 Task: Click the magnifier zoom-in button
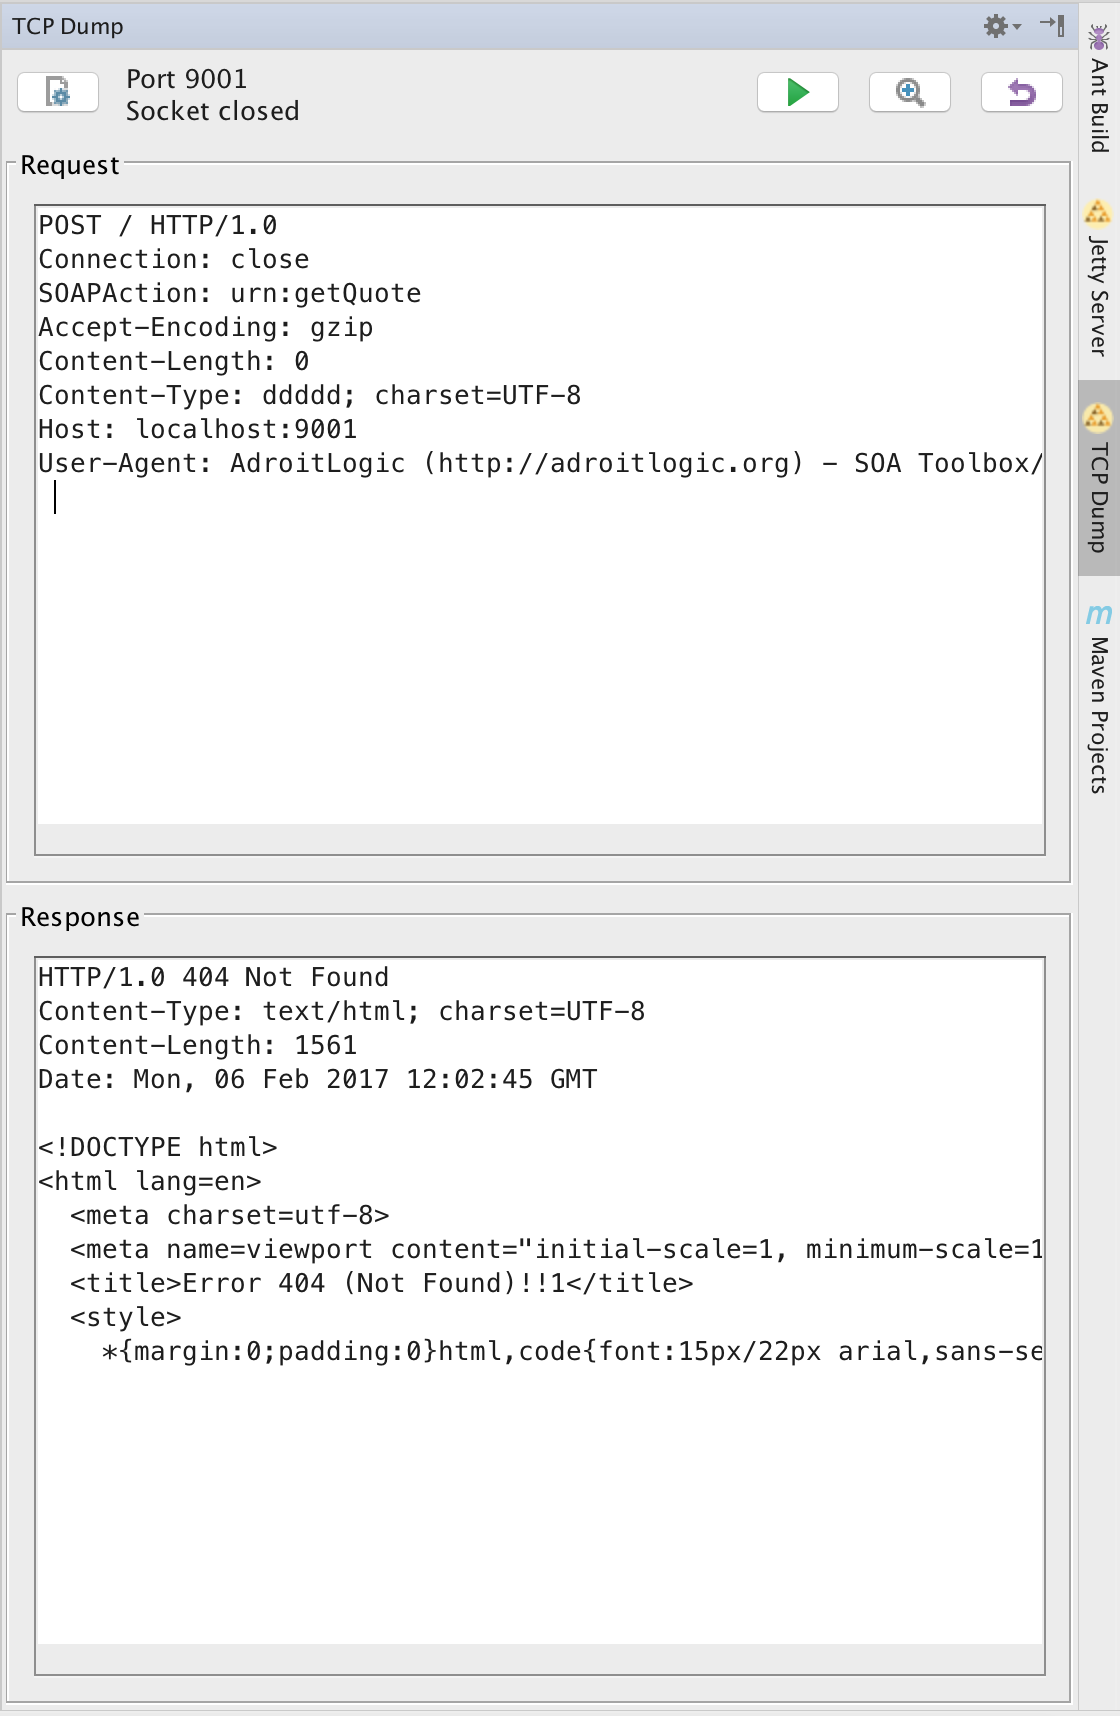(910, 93)
